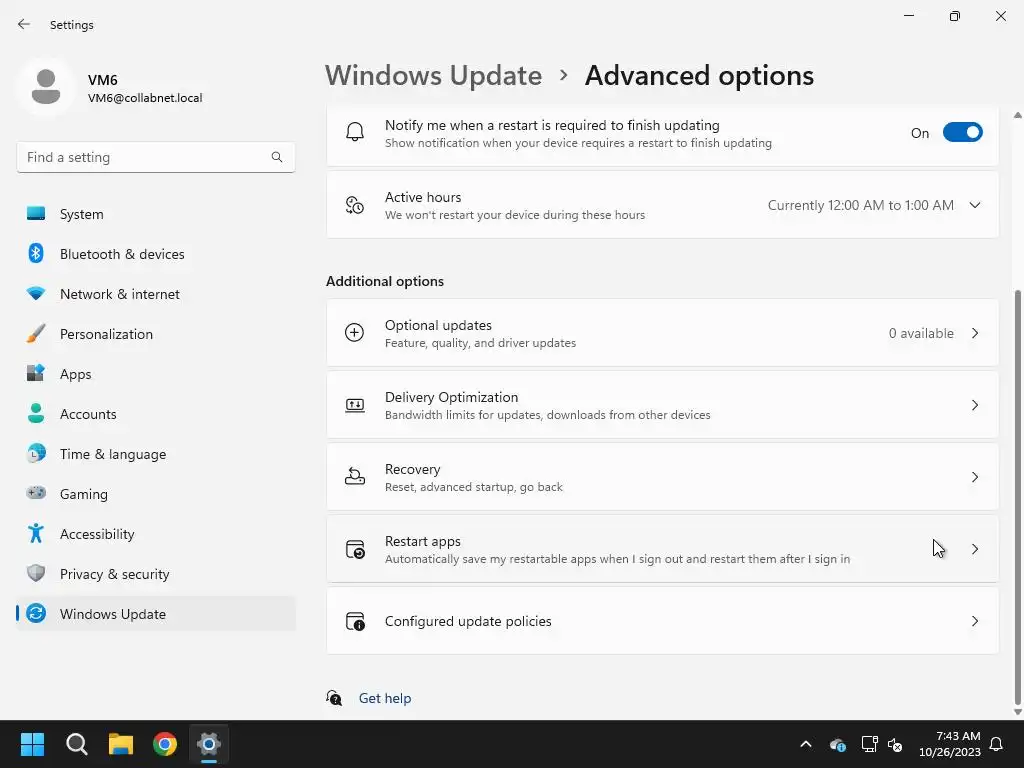Click the back arrow in Settings

point(24,24)
